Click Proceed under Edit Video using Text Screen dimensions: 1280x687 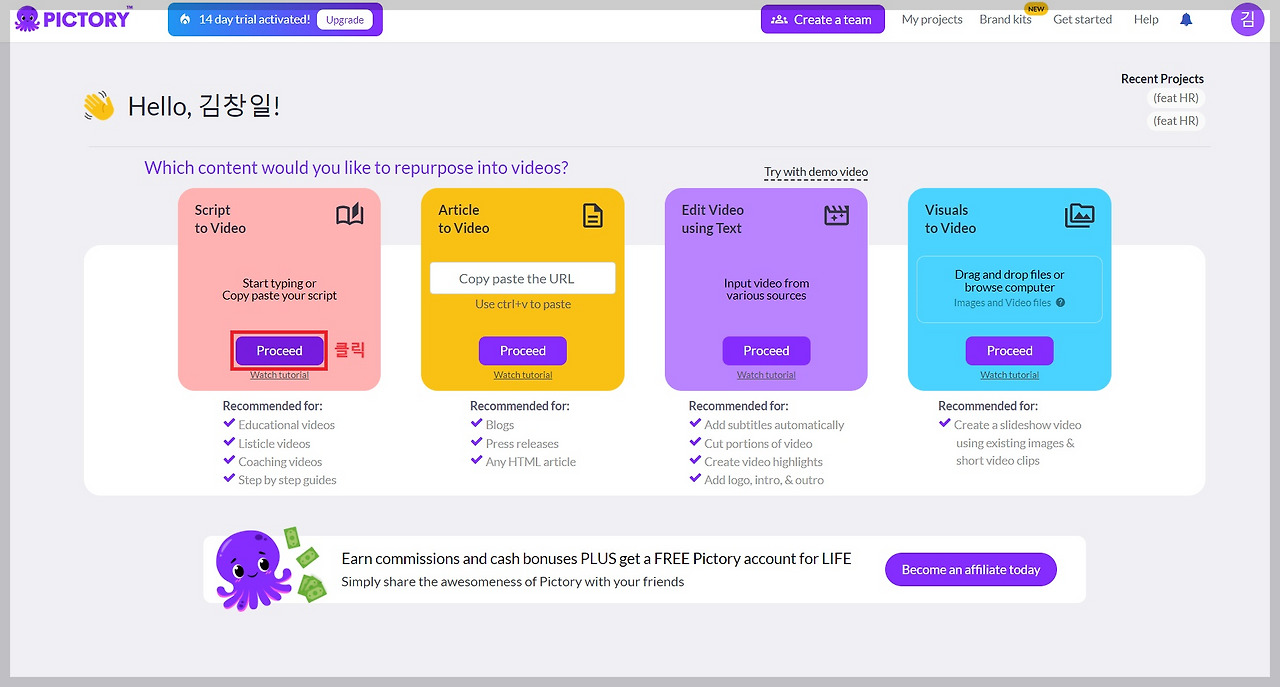pyautogui.click(x=766, y=351)
